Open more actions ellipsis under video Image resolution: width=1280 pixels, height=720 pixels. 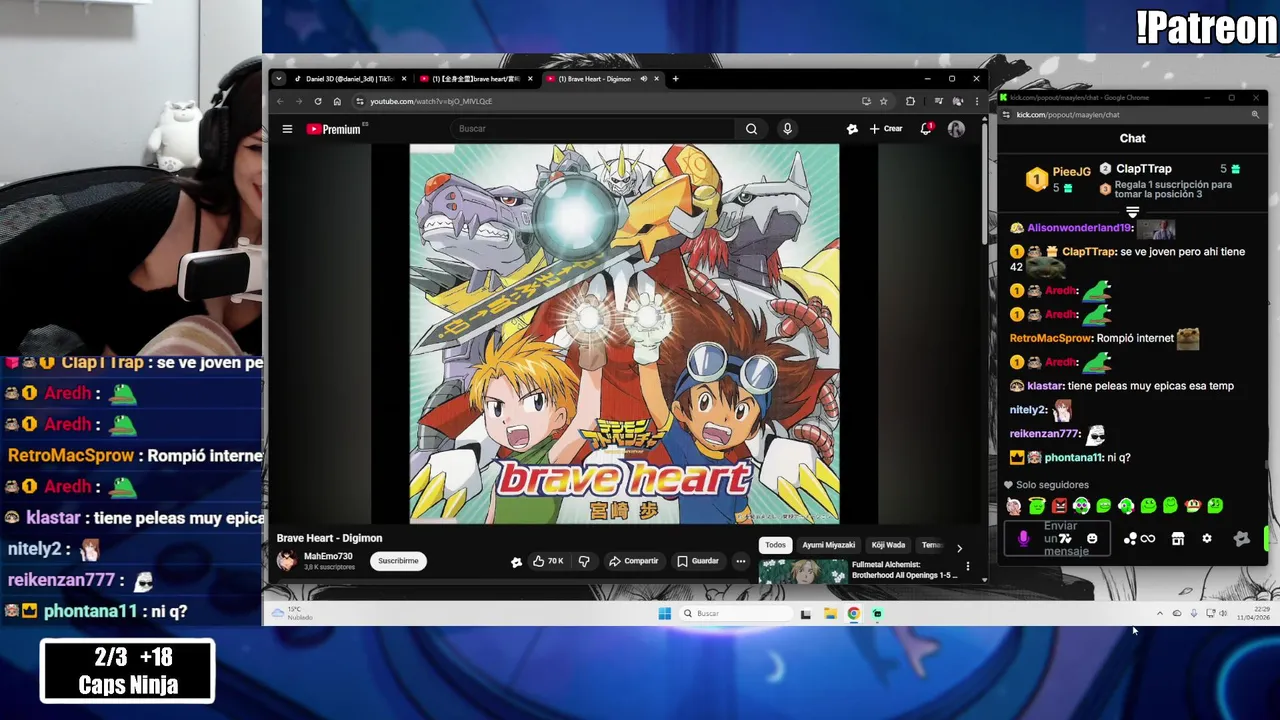(741, 561)
